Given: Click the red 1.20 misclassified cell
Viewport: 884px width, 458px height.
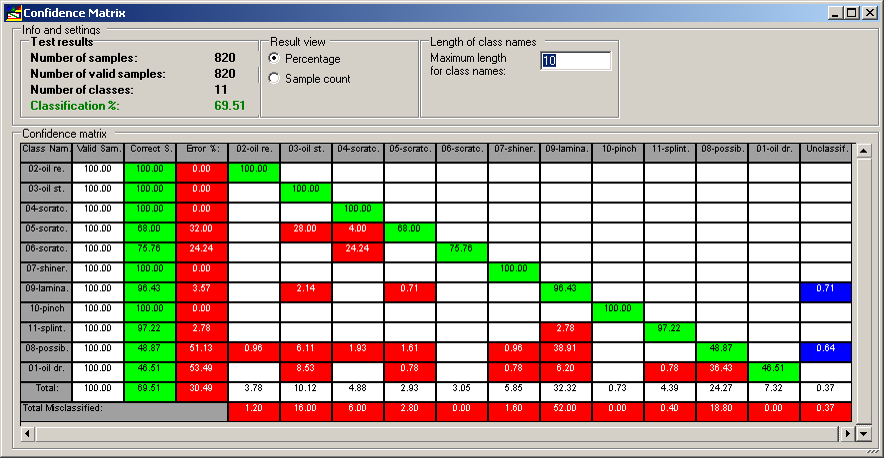Looking at the screenshot, I should pyautogui.click(x=254, y=412).
